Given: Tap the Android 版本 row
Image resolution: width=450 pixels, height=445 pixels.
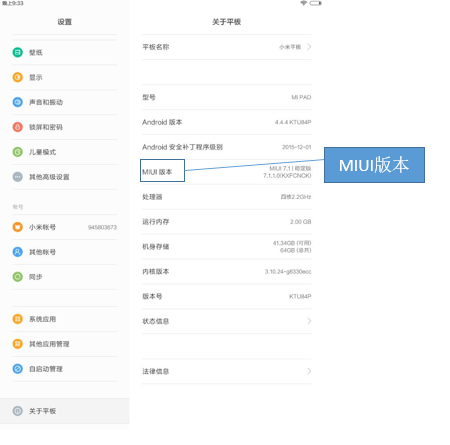Looking at the screenshot, I should [227, 122].
